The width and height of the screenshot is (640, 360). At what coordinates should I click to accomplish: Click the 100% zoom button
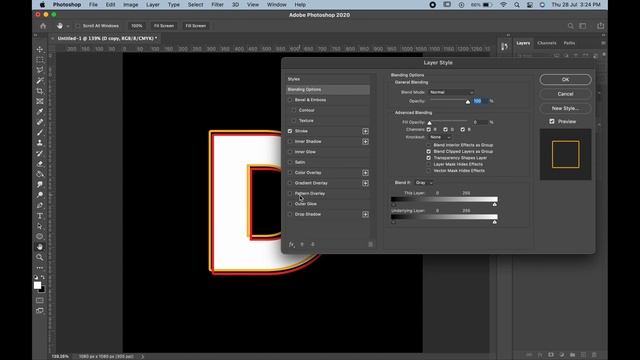click(x=137, y=26)
